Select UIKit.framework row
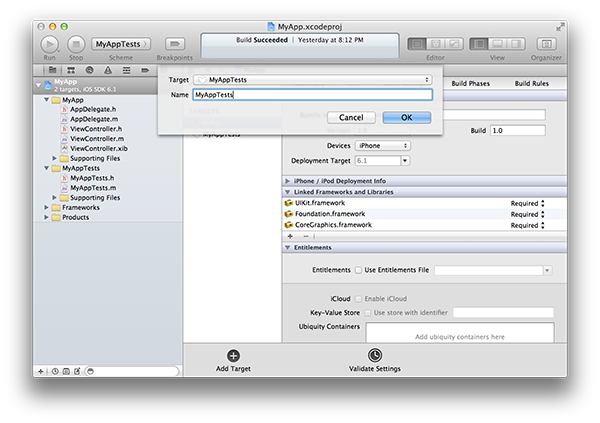 point(425,203)
